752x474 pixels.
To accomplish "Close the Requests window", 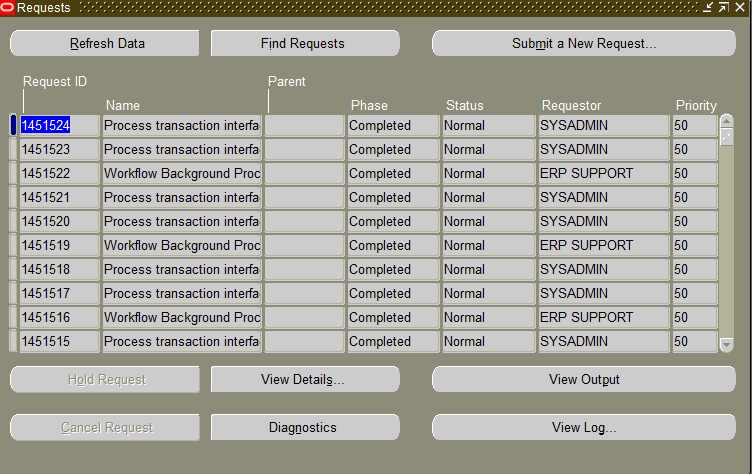I will point(739,7).
